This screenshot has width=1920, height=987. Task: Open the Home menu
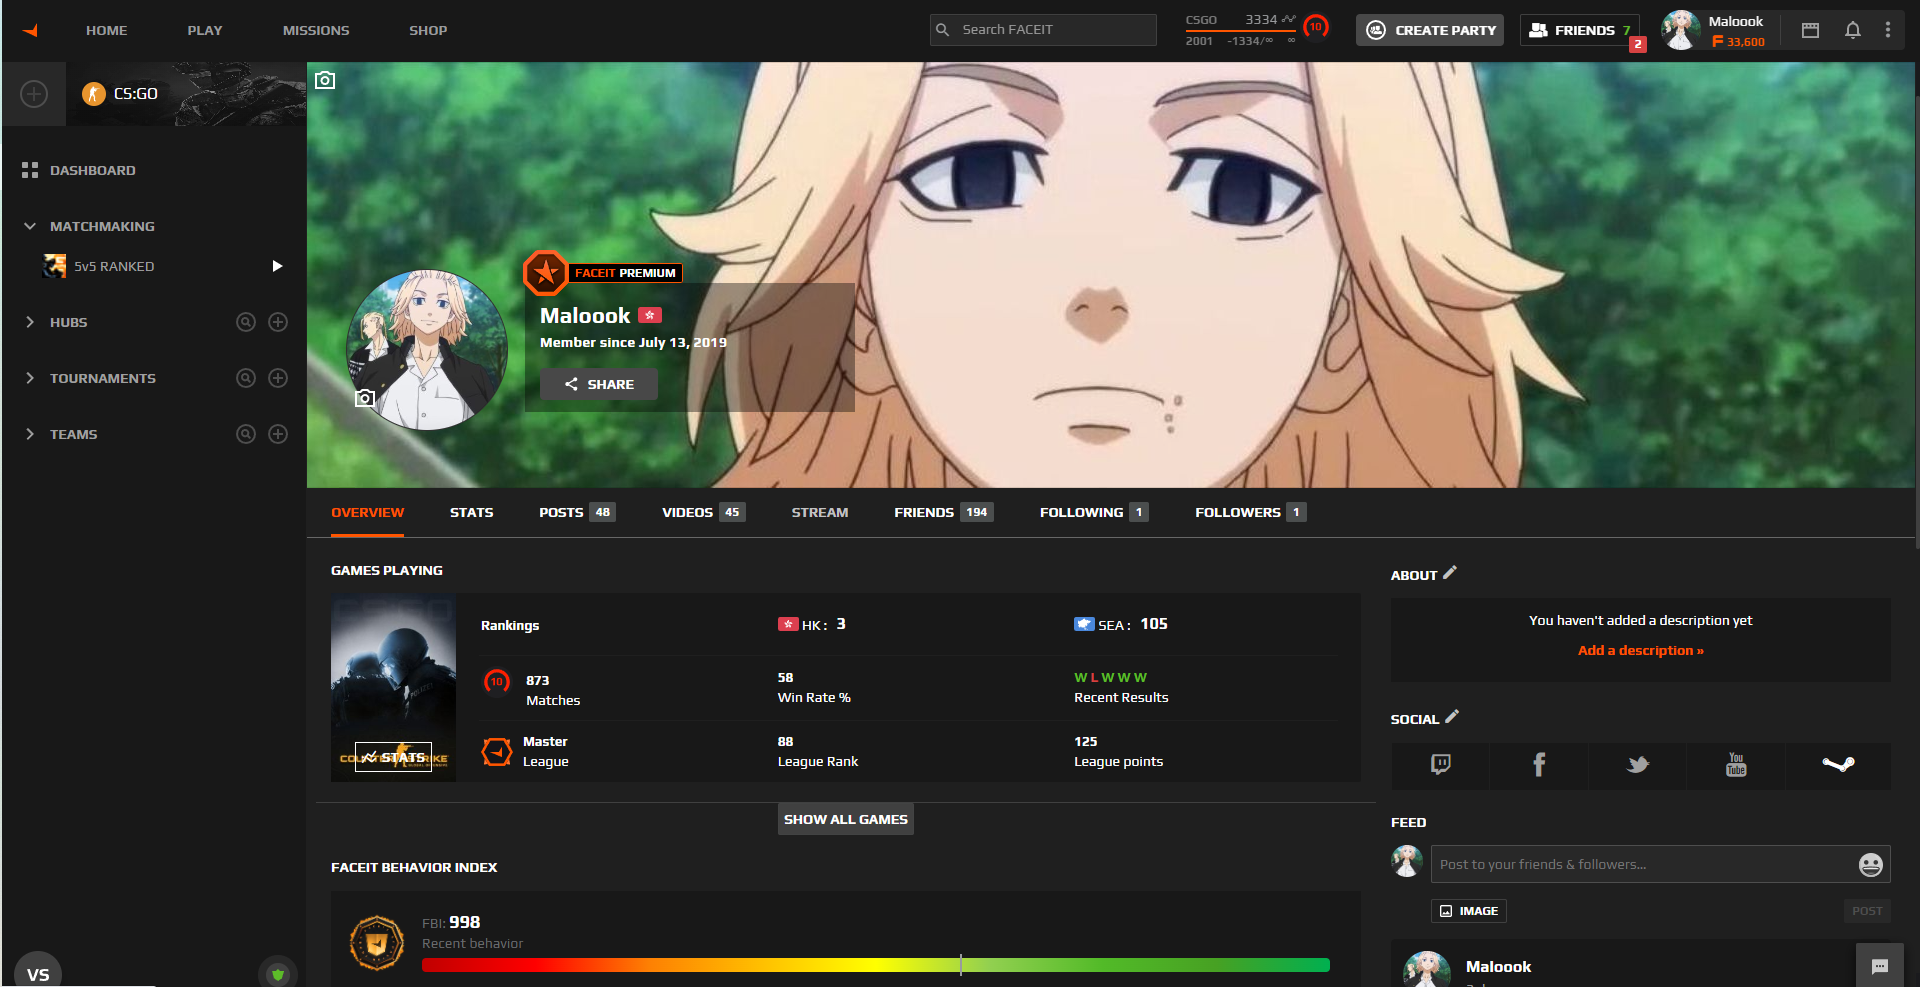coord(106,30)
